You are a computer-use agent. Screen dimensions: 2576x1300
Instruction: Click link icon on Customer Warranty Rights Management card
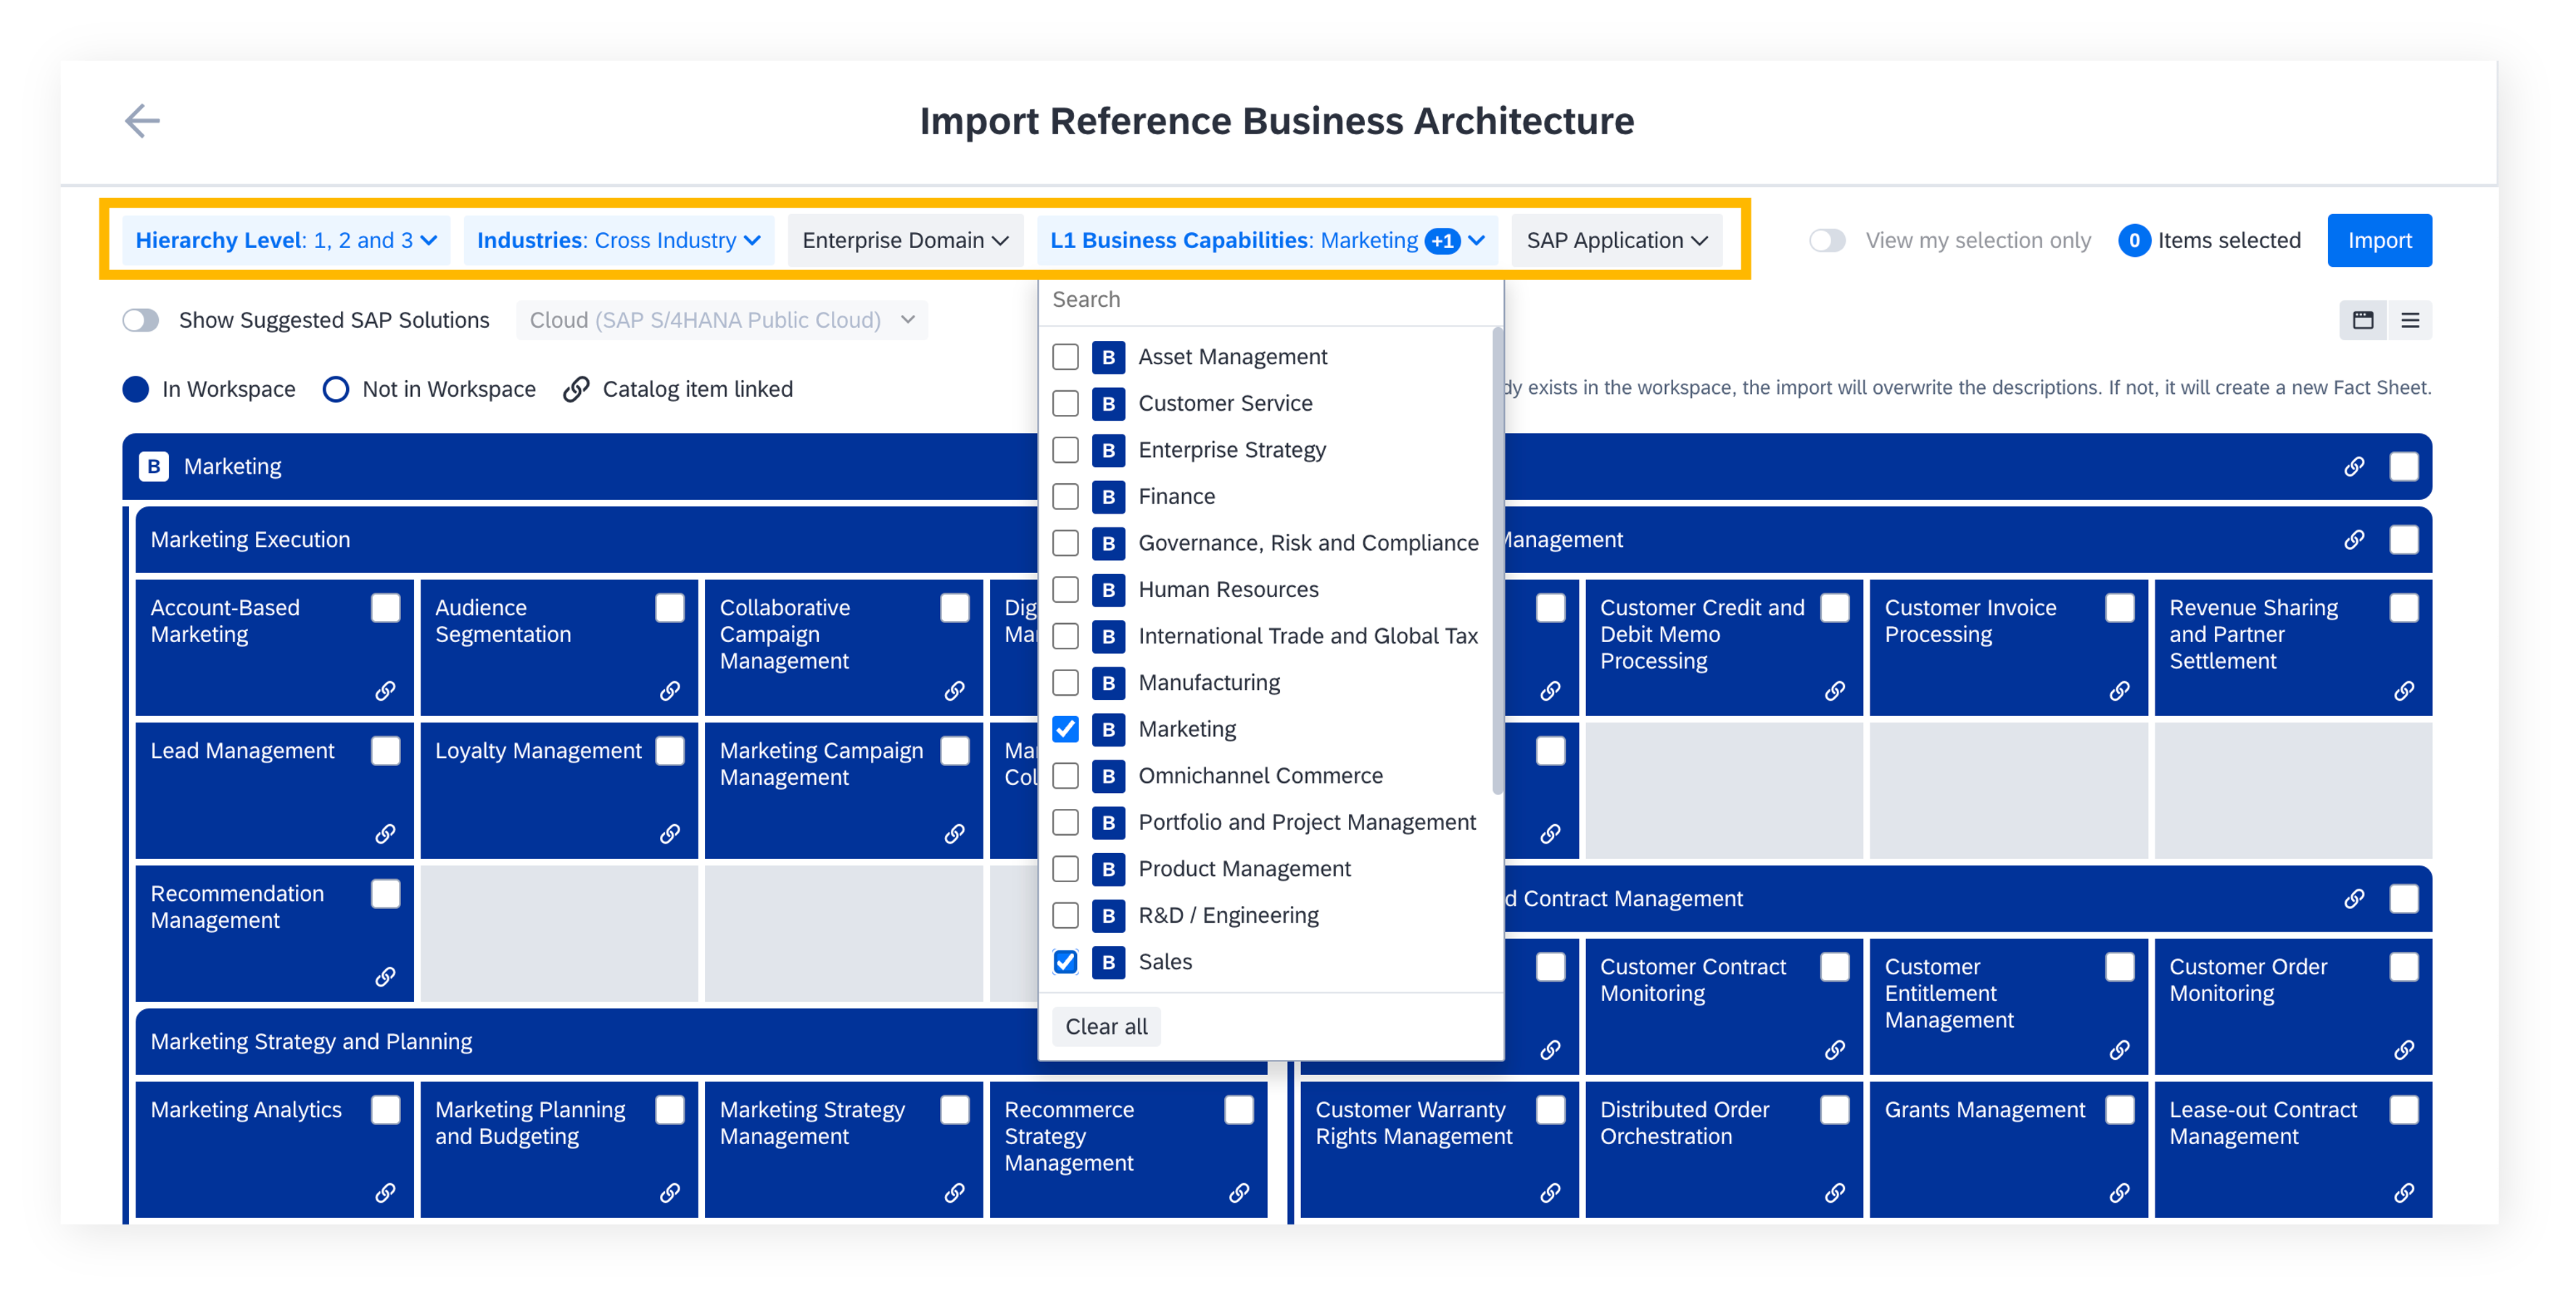click(1550, 1193)
